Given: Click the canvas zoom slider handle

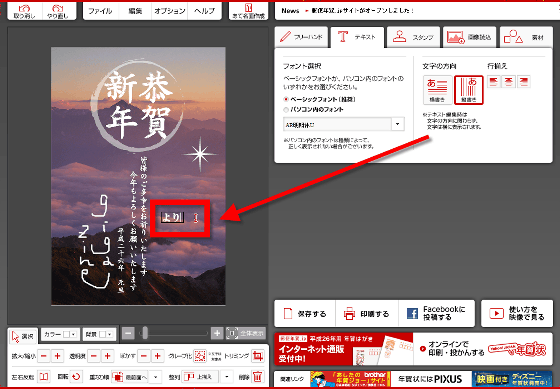Looking at the screenshot, I should [145, 334].
